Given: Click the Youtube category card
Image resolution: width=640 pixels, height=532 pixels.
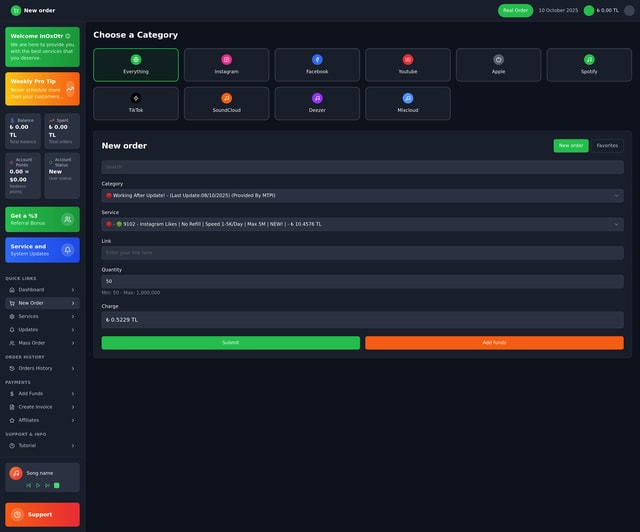Looking at the screenshot, I should pyautogui.click(x=407, y=65).
